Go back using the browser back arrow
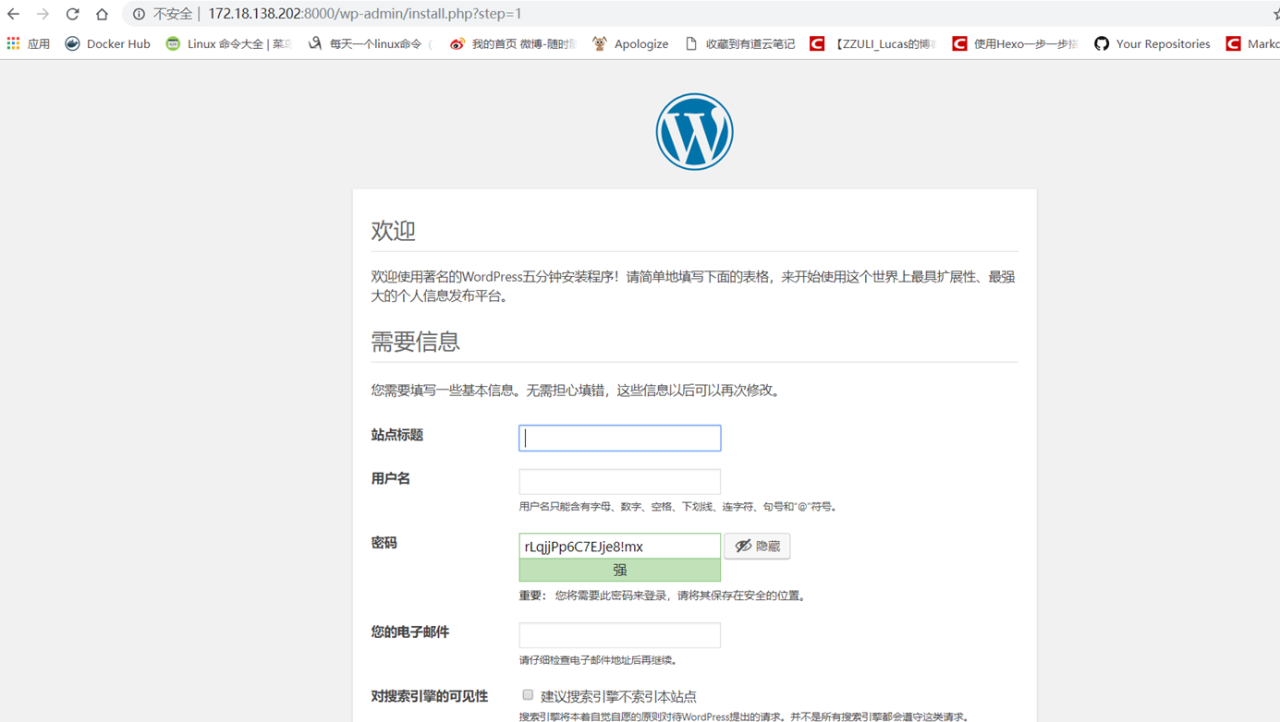The width and height of the screenshot is (1280, 722). [x=13, y=14]
